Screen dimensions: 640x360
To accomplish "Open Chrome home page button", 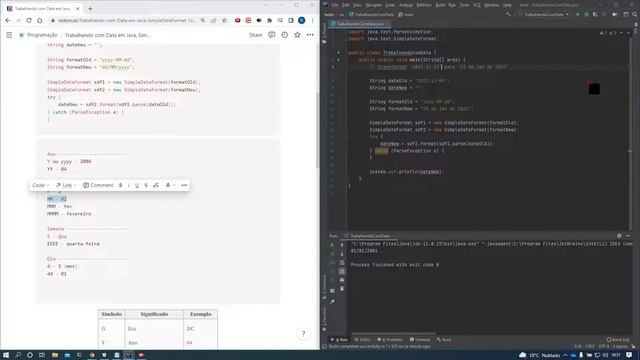I will tap(40, 20).
